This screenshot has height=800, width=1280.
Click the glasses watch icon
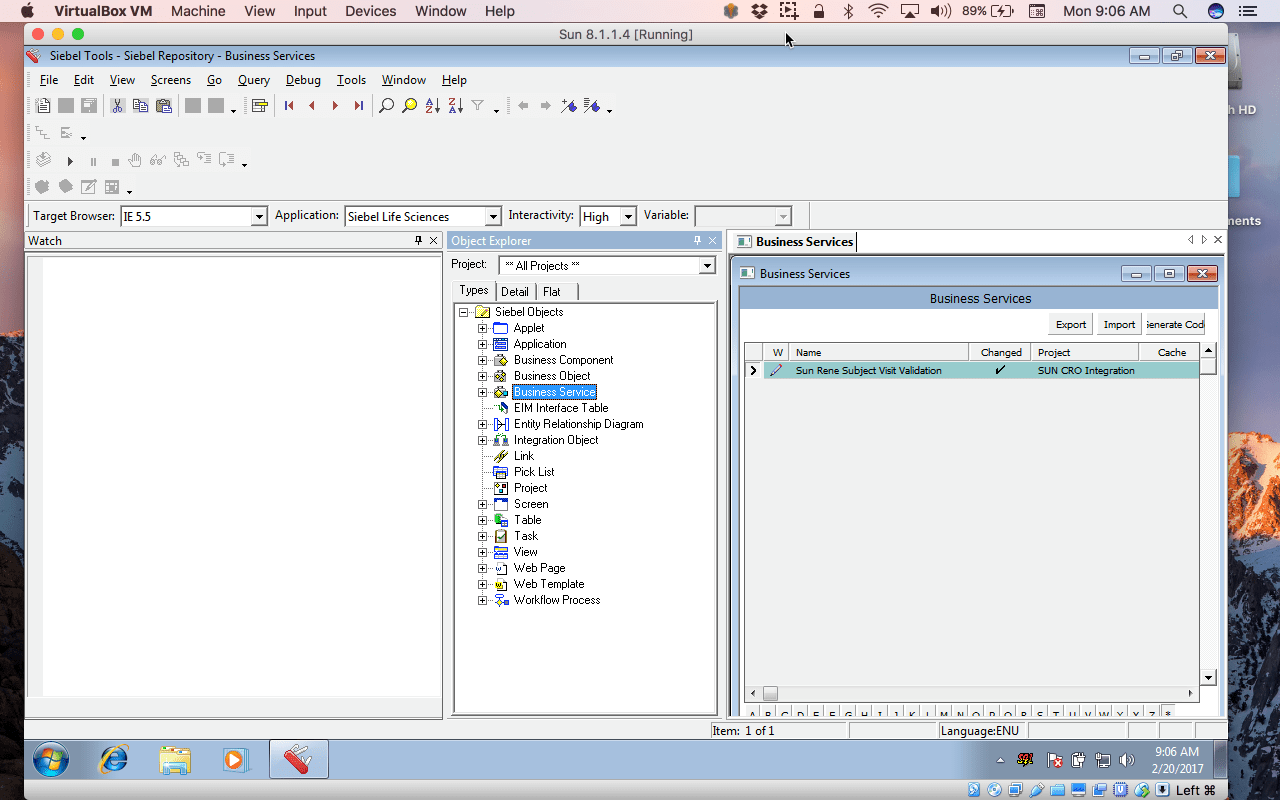[x=158, y=160]
